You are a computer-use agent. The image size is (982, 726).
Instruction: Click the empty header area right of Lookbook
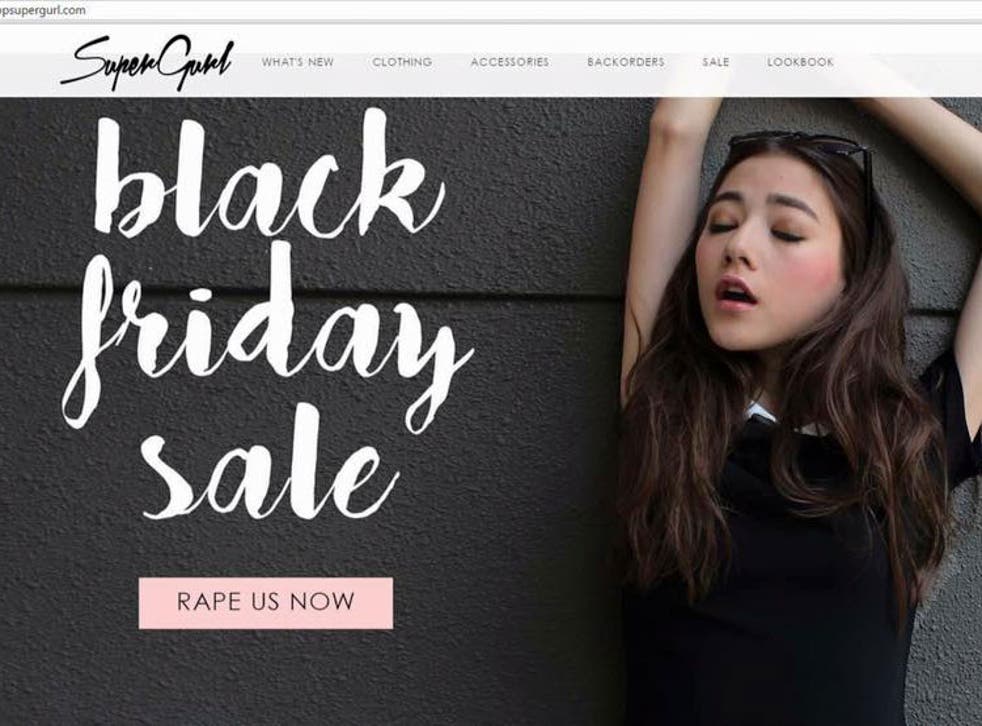[x=908, y=62]
